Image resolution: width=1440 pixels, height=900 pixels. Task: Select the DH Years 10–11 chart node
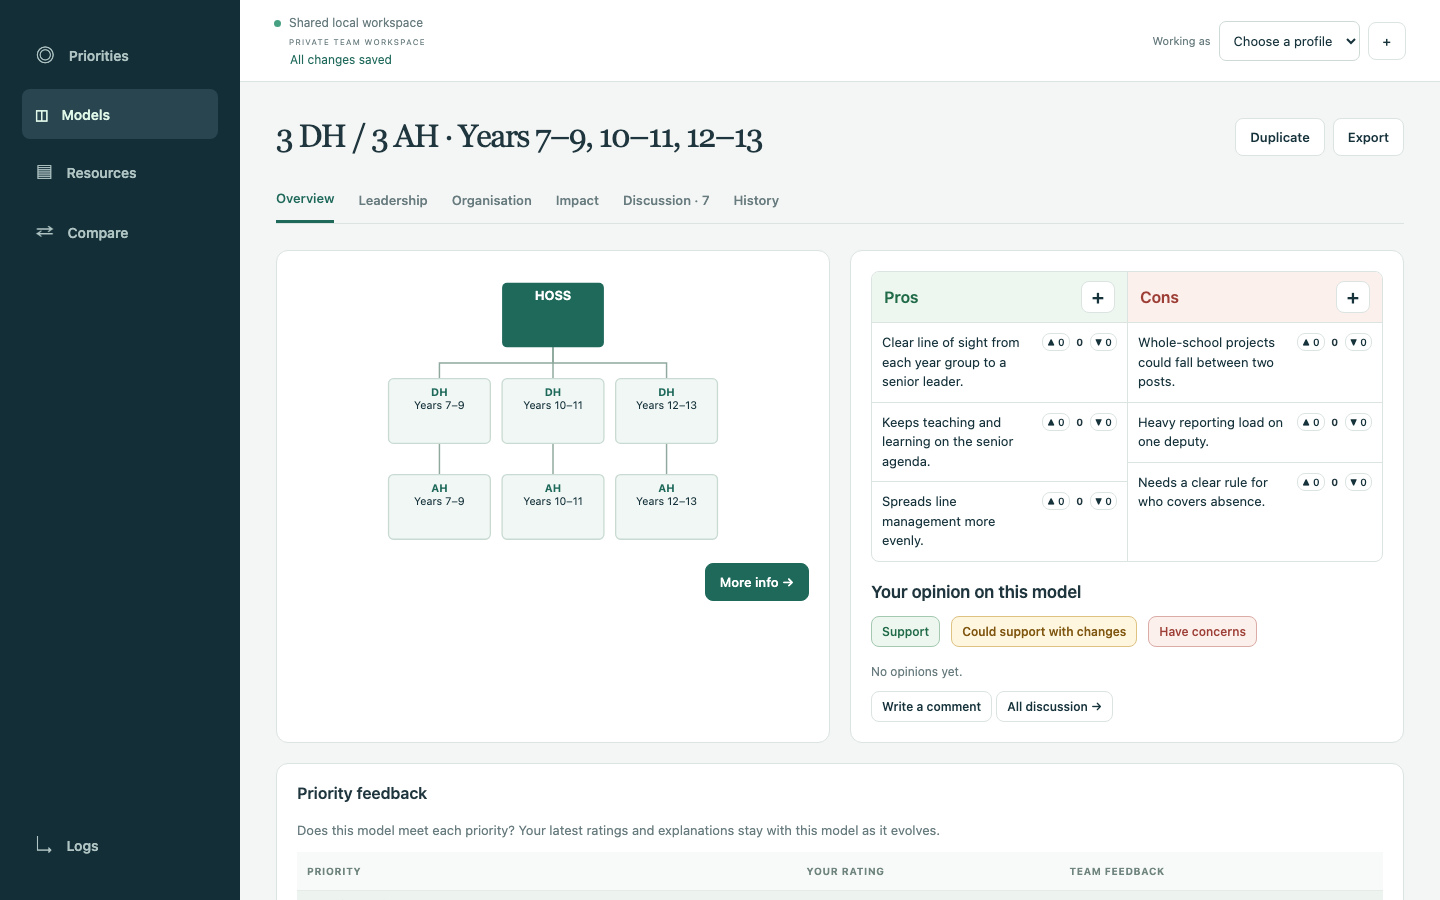pyautogui.click(x=553, y=411)
